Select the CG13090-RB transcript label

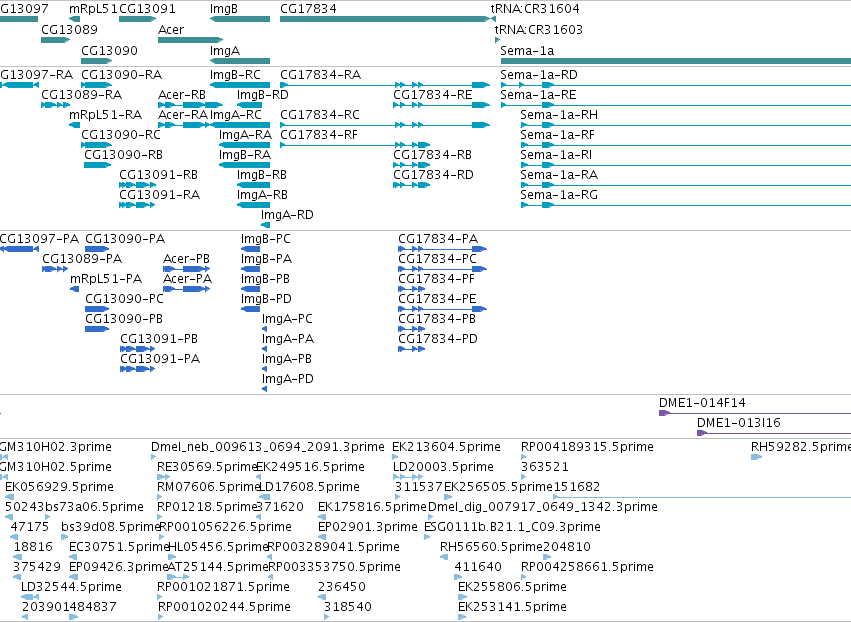(x=124, y=155)
